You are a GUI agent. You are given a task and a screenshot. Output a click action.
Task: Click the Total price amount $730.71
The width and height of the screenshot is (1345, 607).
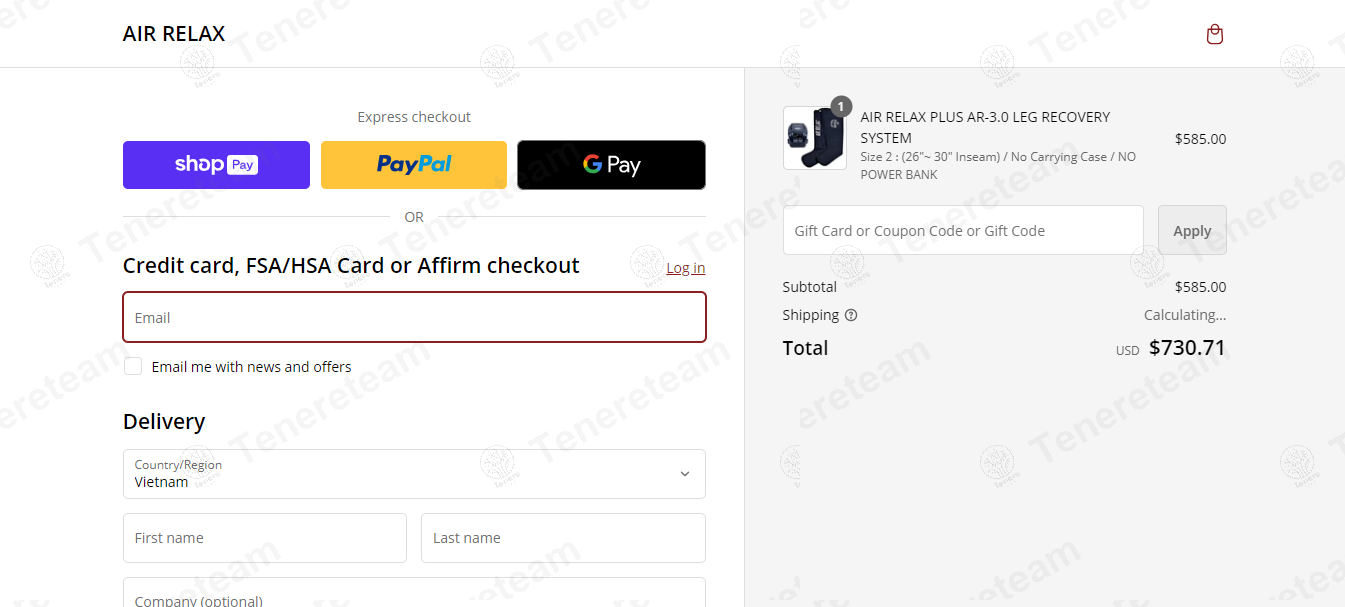click(x=1187, y=348)
